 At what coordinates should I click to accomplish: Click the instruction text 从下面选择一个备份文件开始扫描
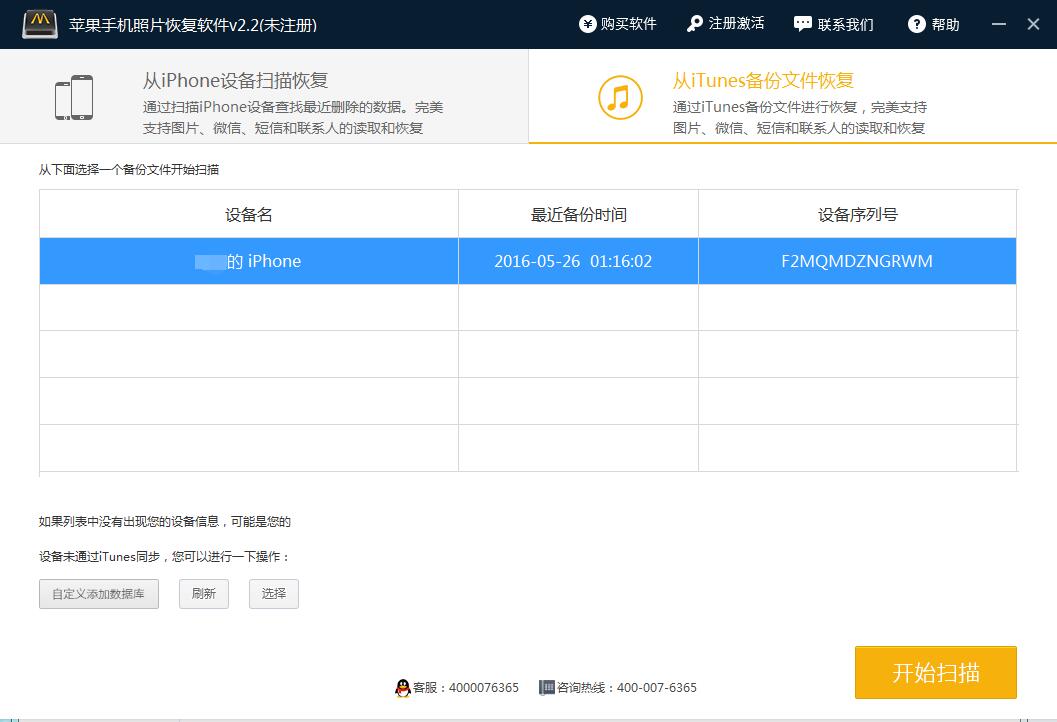coord(129,169)
